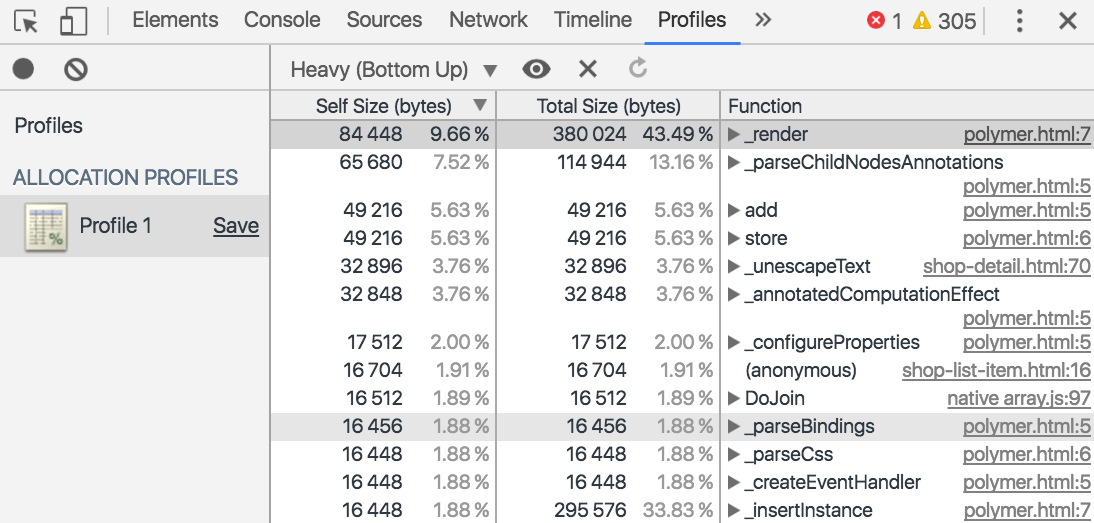Viewport: 1094px width, 523px height.
Task: Click the restore all functions reload icon
Action: pos(638,68)
